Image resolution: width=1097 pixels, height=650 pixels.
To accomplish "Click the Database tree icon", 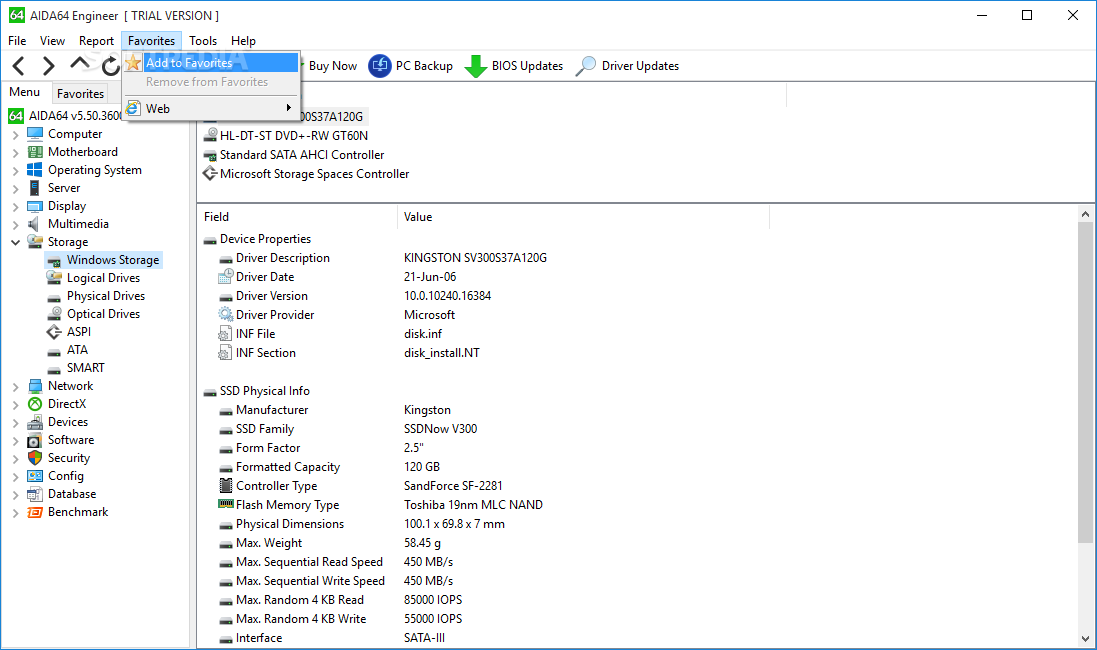I will tap(35, 494).
